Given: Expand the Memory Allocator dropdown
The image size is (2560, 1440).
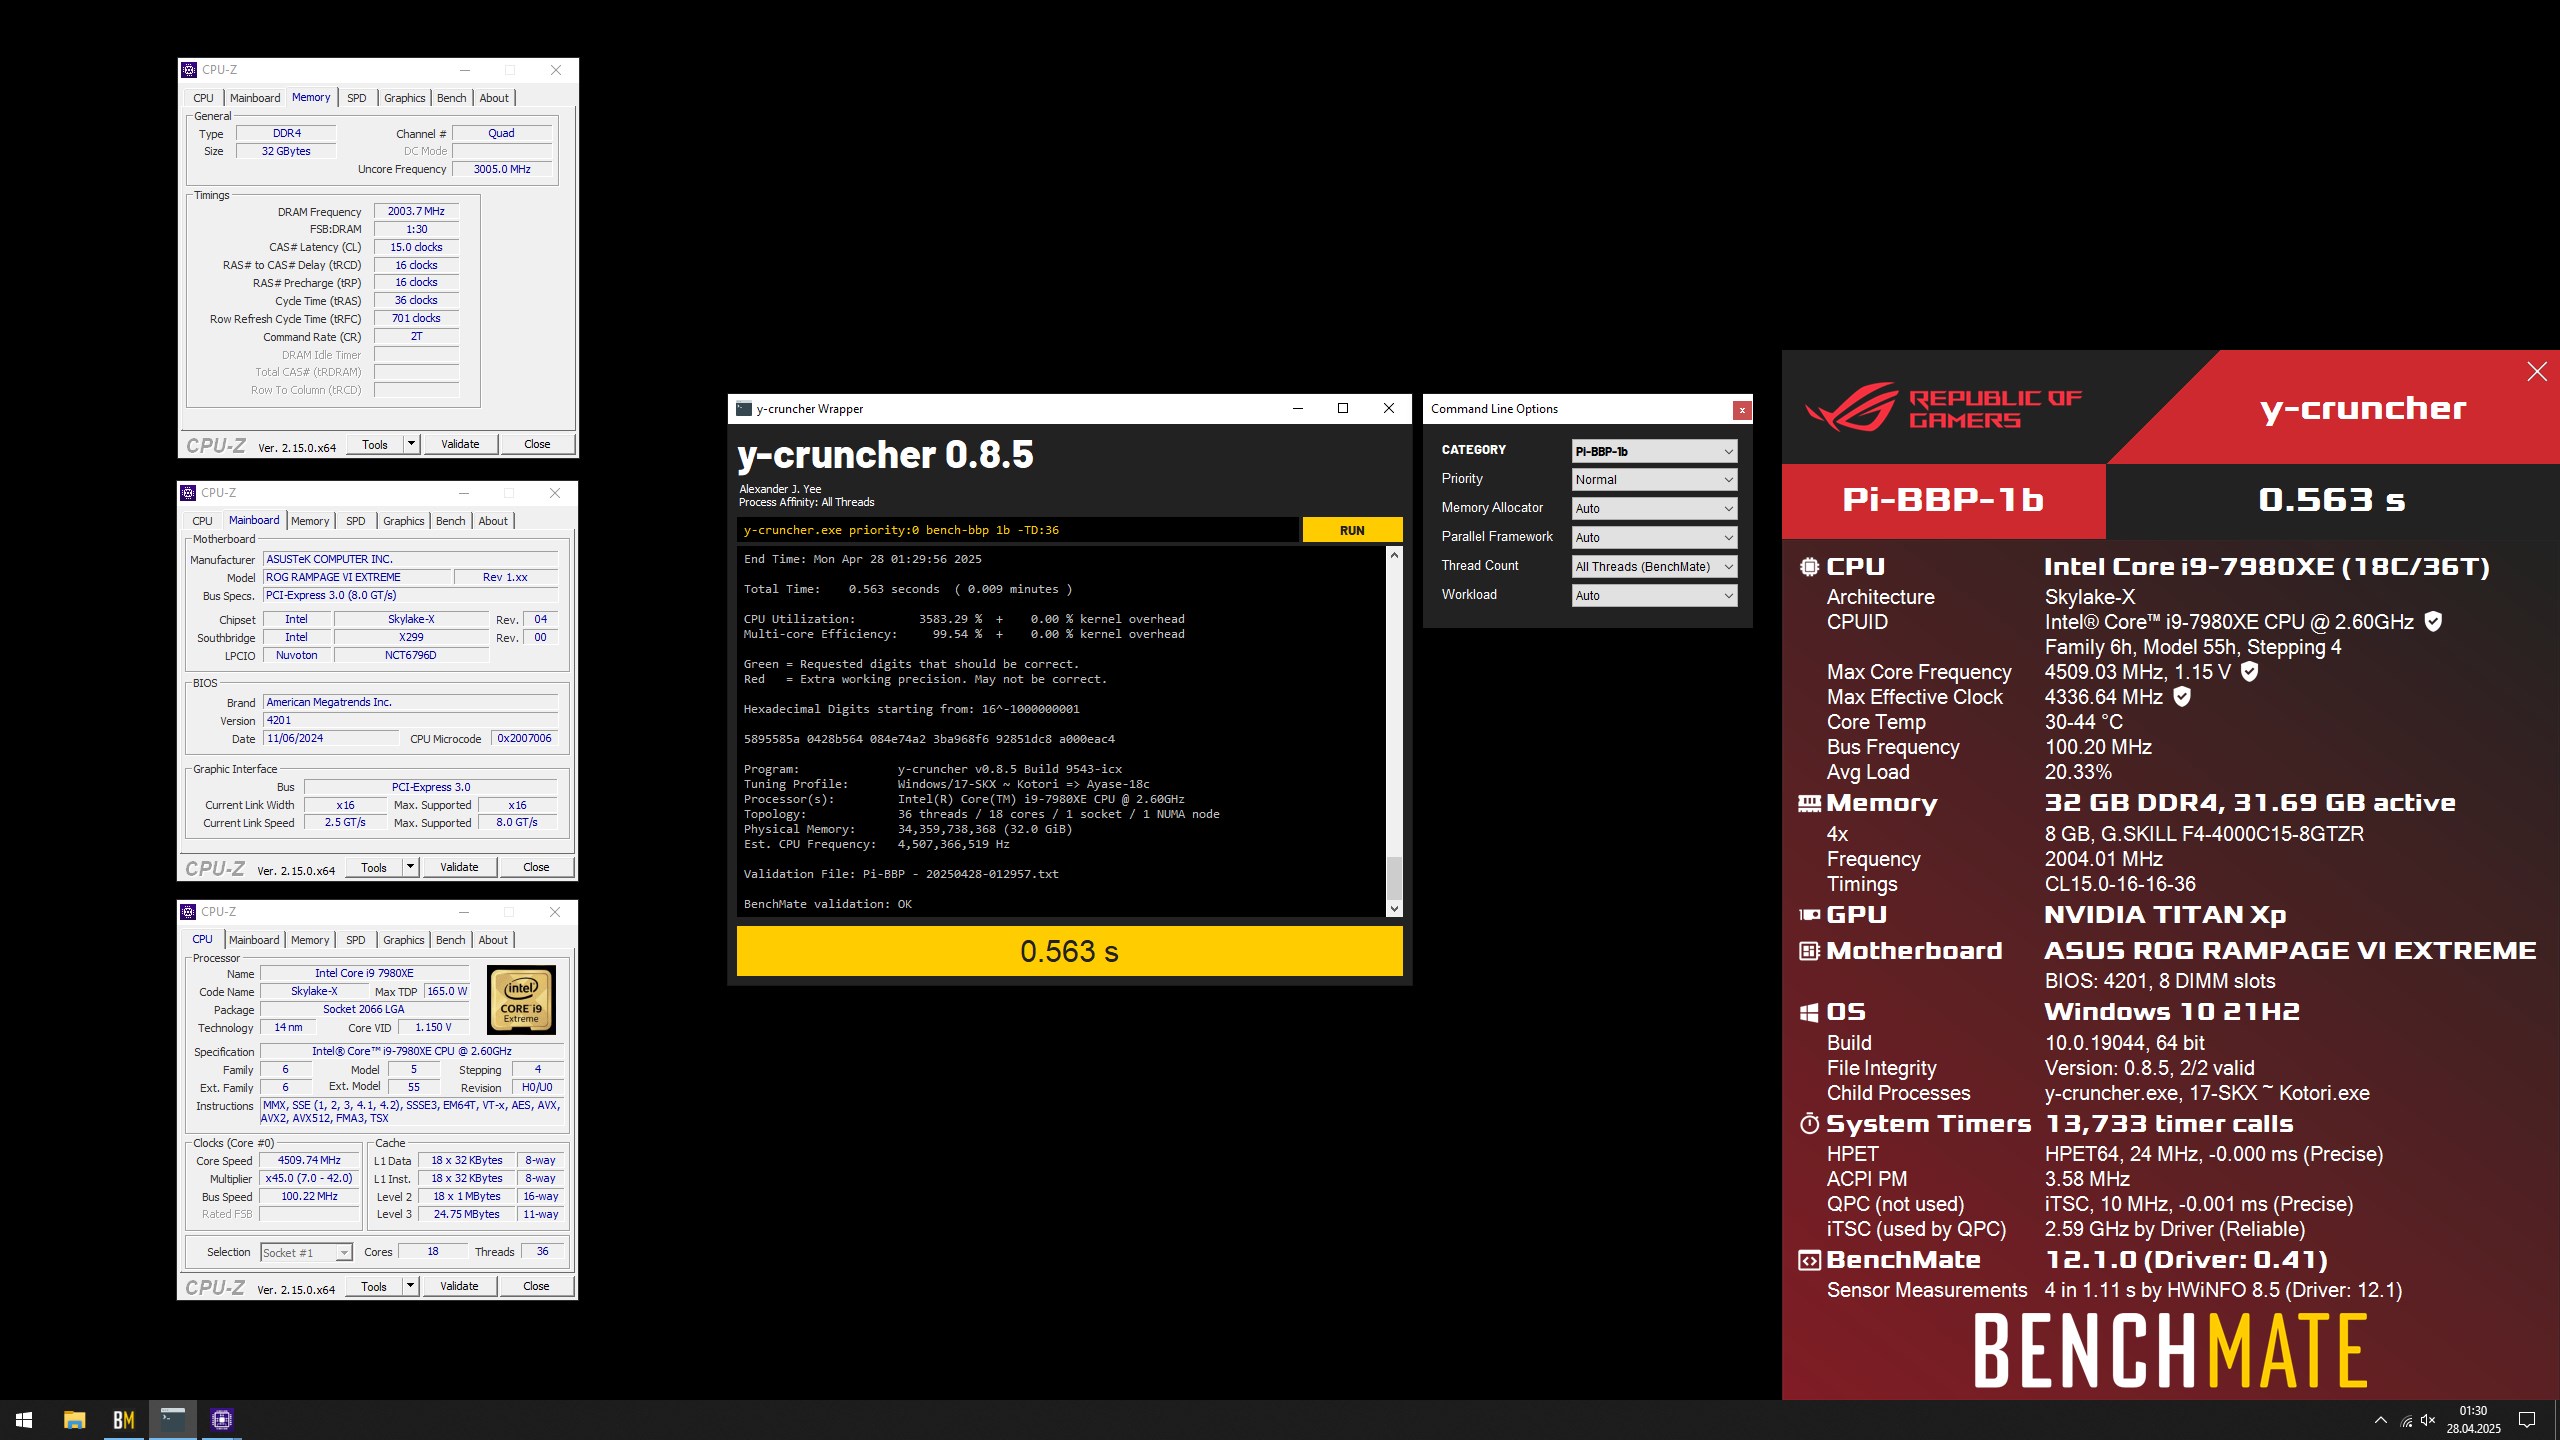Looking at the screenshot, I should [1654, 509].
